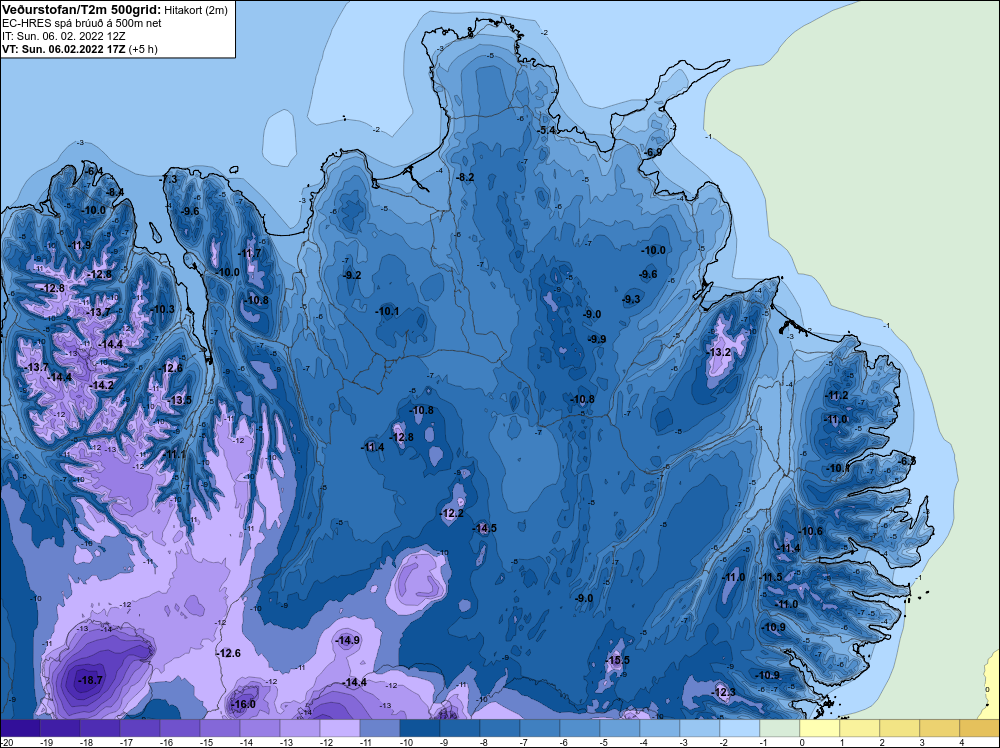
Task: Select the -8.2 temperature reading
Action: click(465, 177)
